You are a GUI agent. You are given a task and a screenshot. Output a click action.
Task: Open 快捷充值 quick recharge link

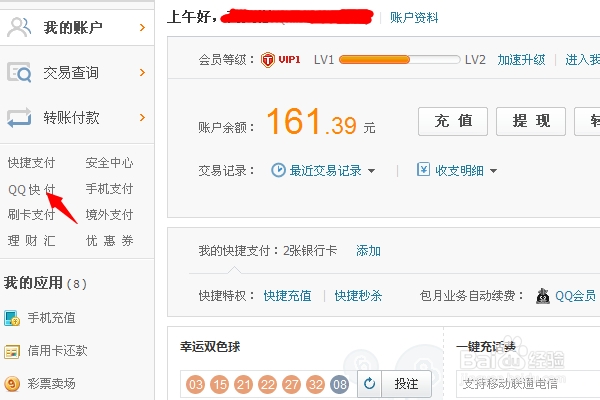click(x=287, y=296)
